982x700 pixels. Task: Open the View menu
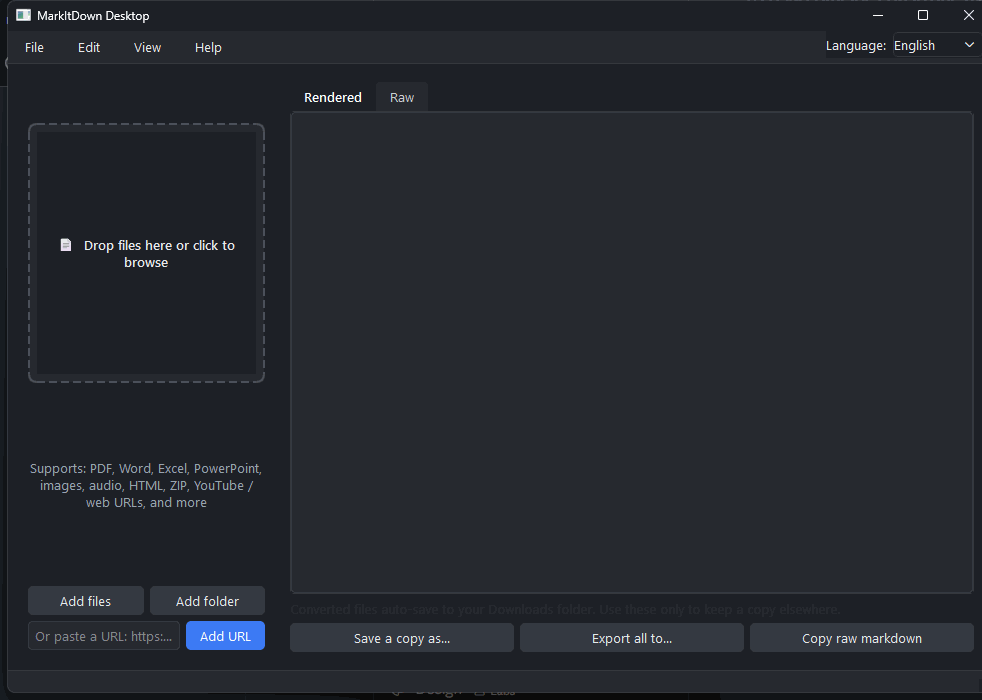[x=147, y=48]
